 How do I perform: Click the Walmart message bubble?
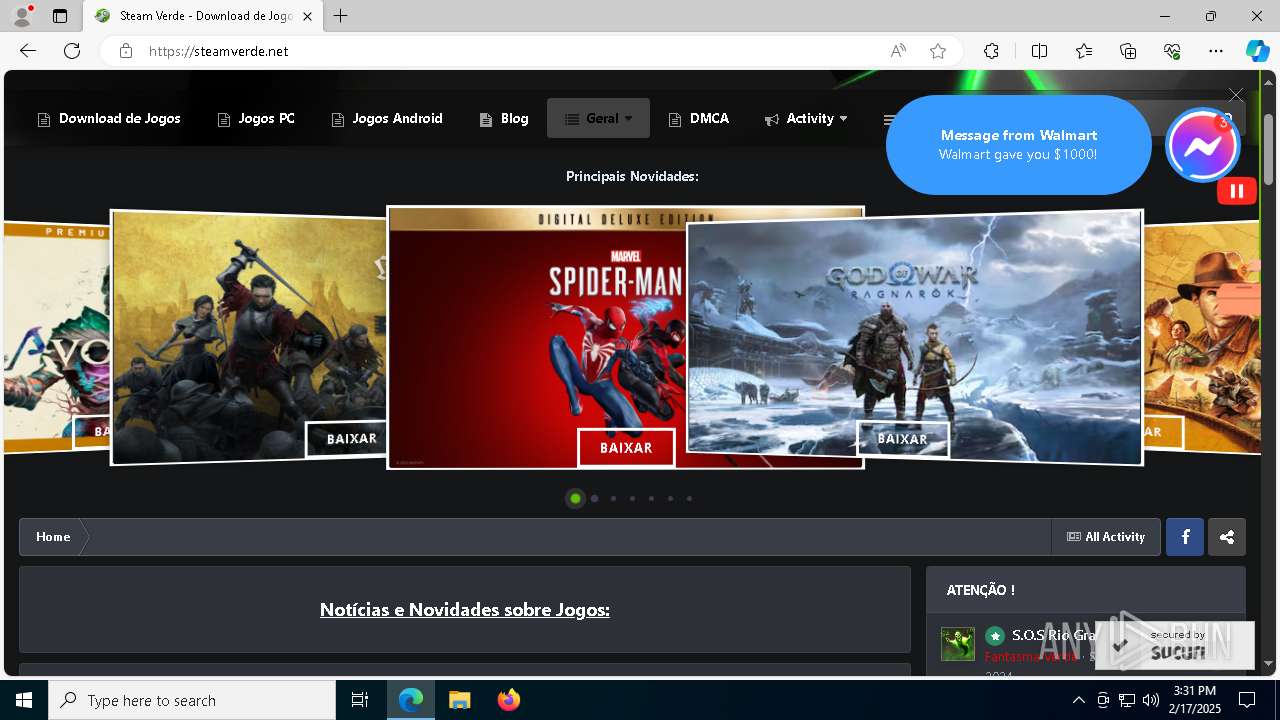pyautogui.click(x=1018, y=145)
